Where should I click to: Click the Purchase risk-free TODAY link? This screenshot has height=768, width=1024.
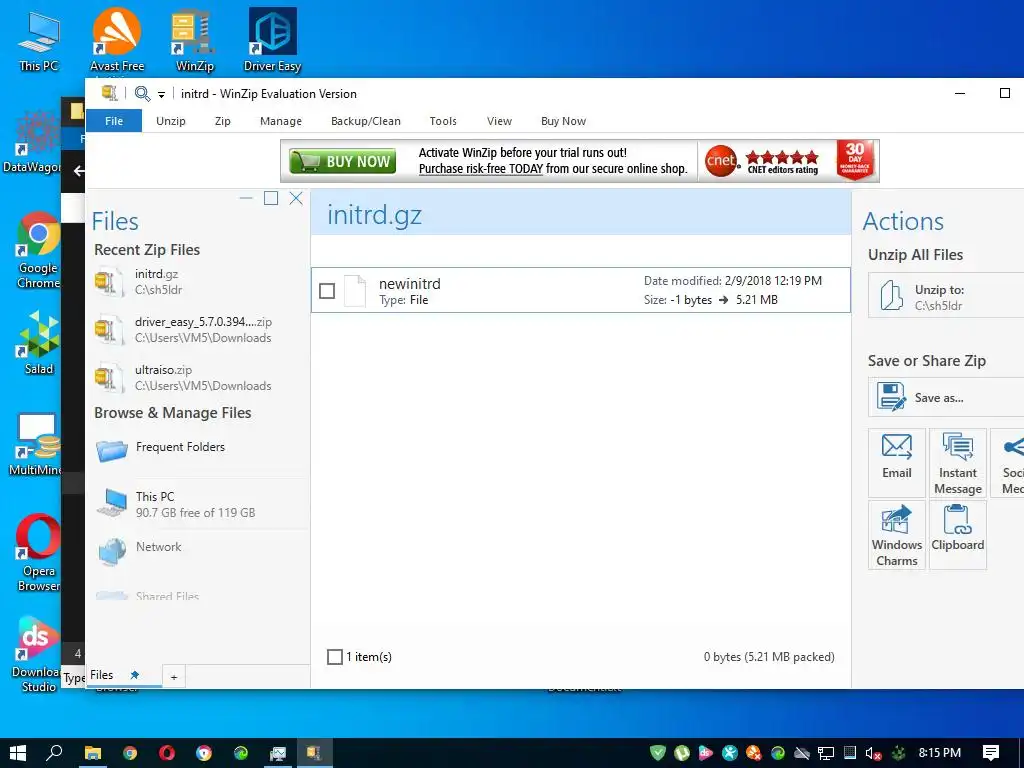tap(481, 169)
